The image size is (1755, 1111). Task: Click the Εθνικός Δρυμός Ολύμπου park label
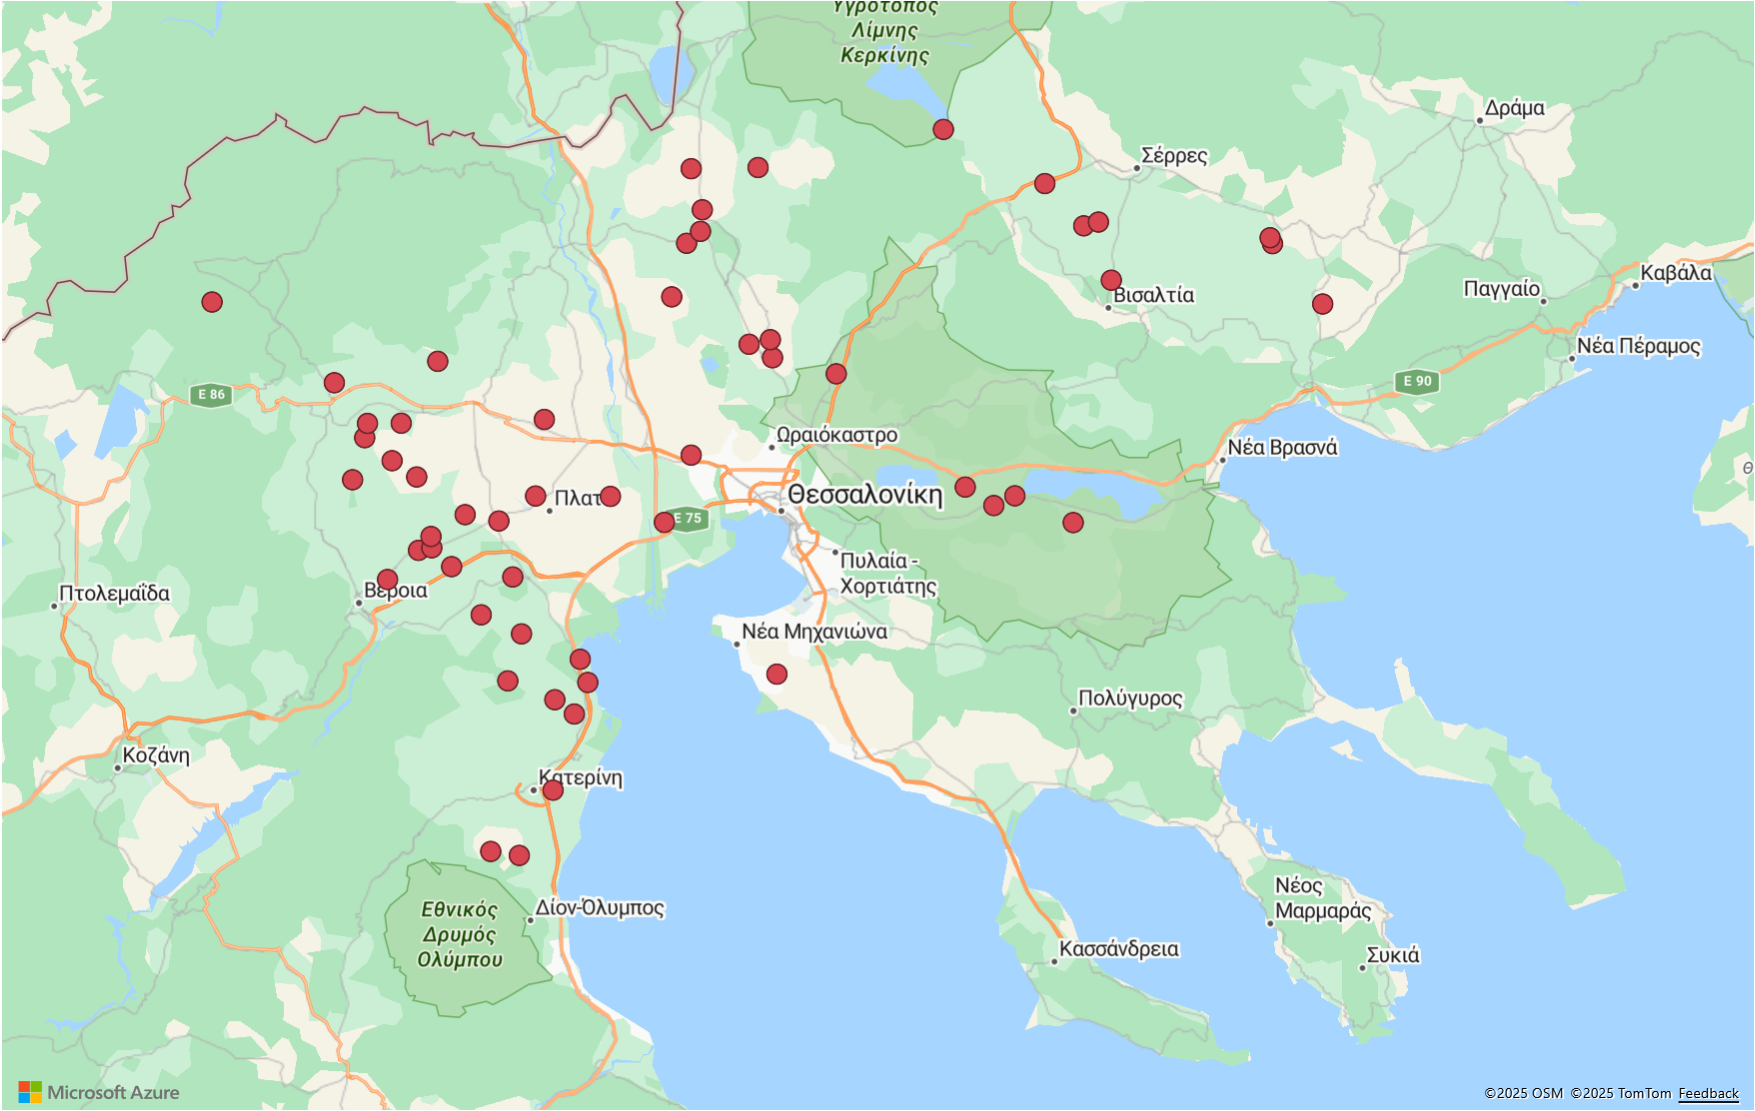click(x=459, y=934)
